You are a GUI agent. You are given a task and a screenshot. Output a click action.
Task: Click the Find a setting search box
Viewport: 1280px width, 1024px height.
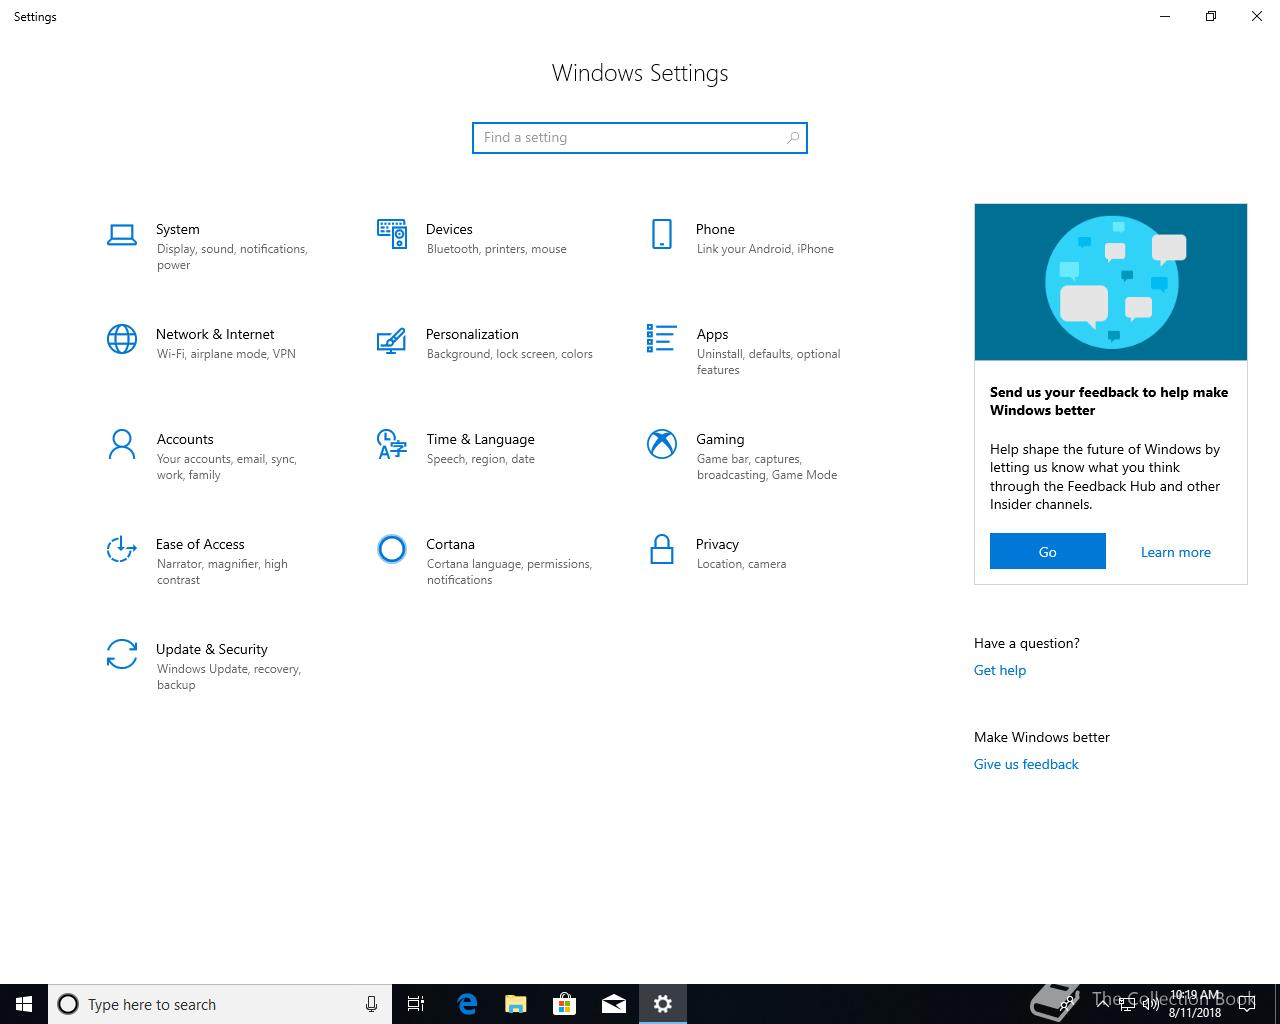click(640, 138)
